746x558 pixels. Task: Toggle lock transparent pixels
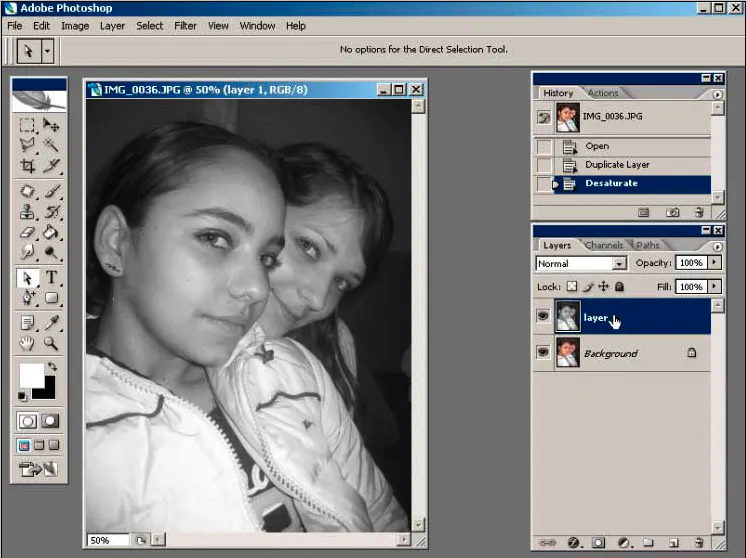572,286
